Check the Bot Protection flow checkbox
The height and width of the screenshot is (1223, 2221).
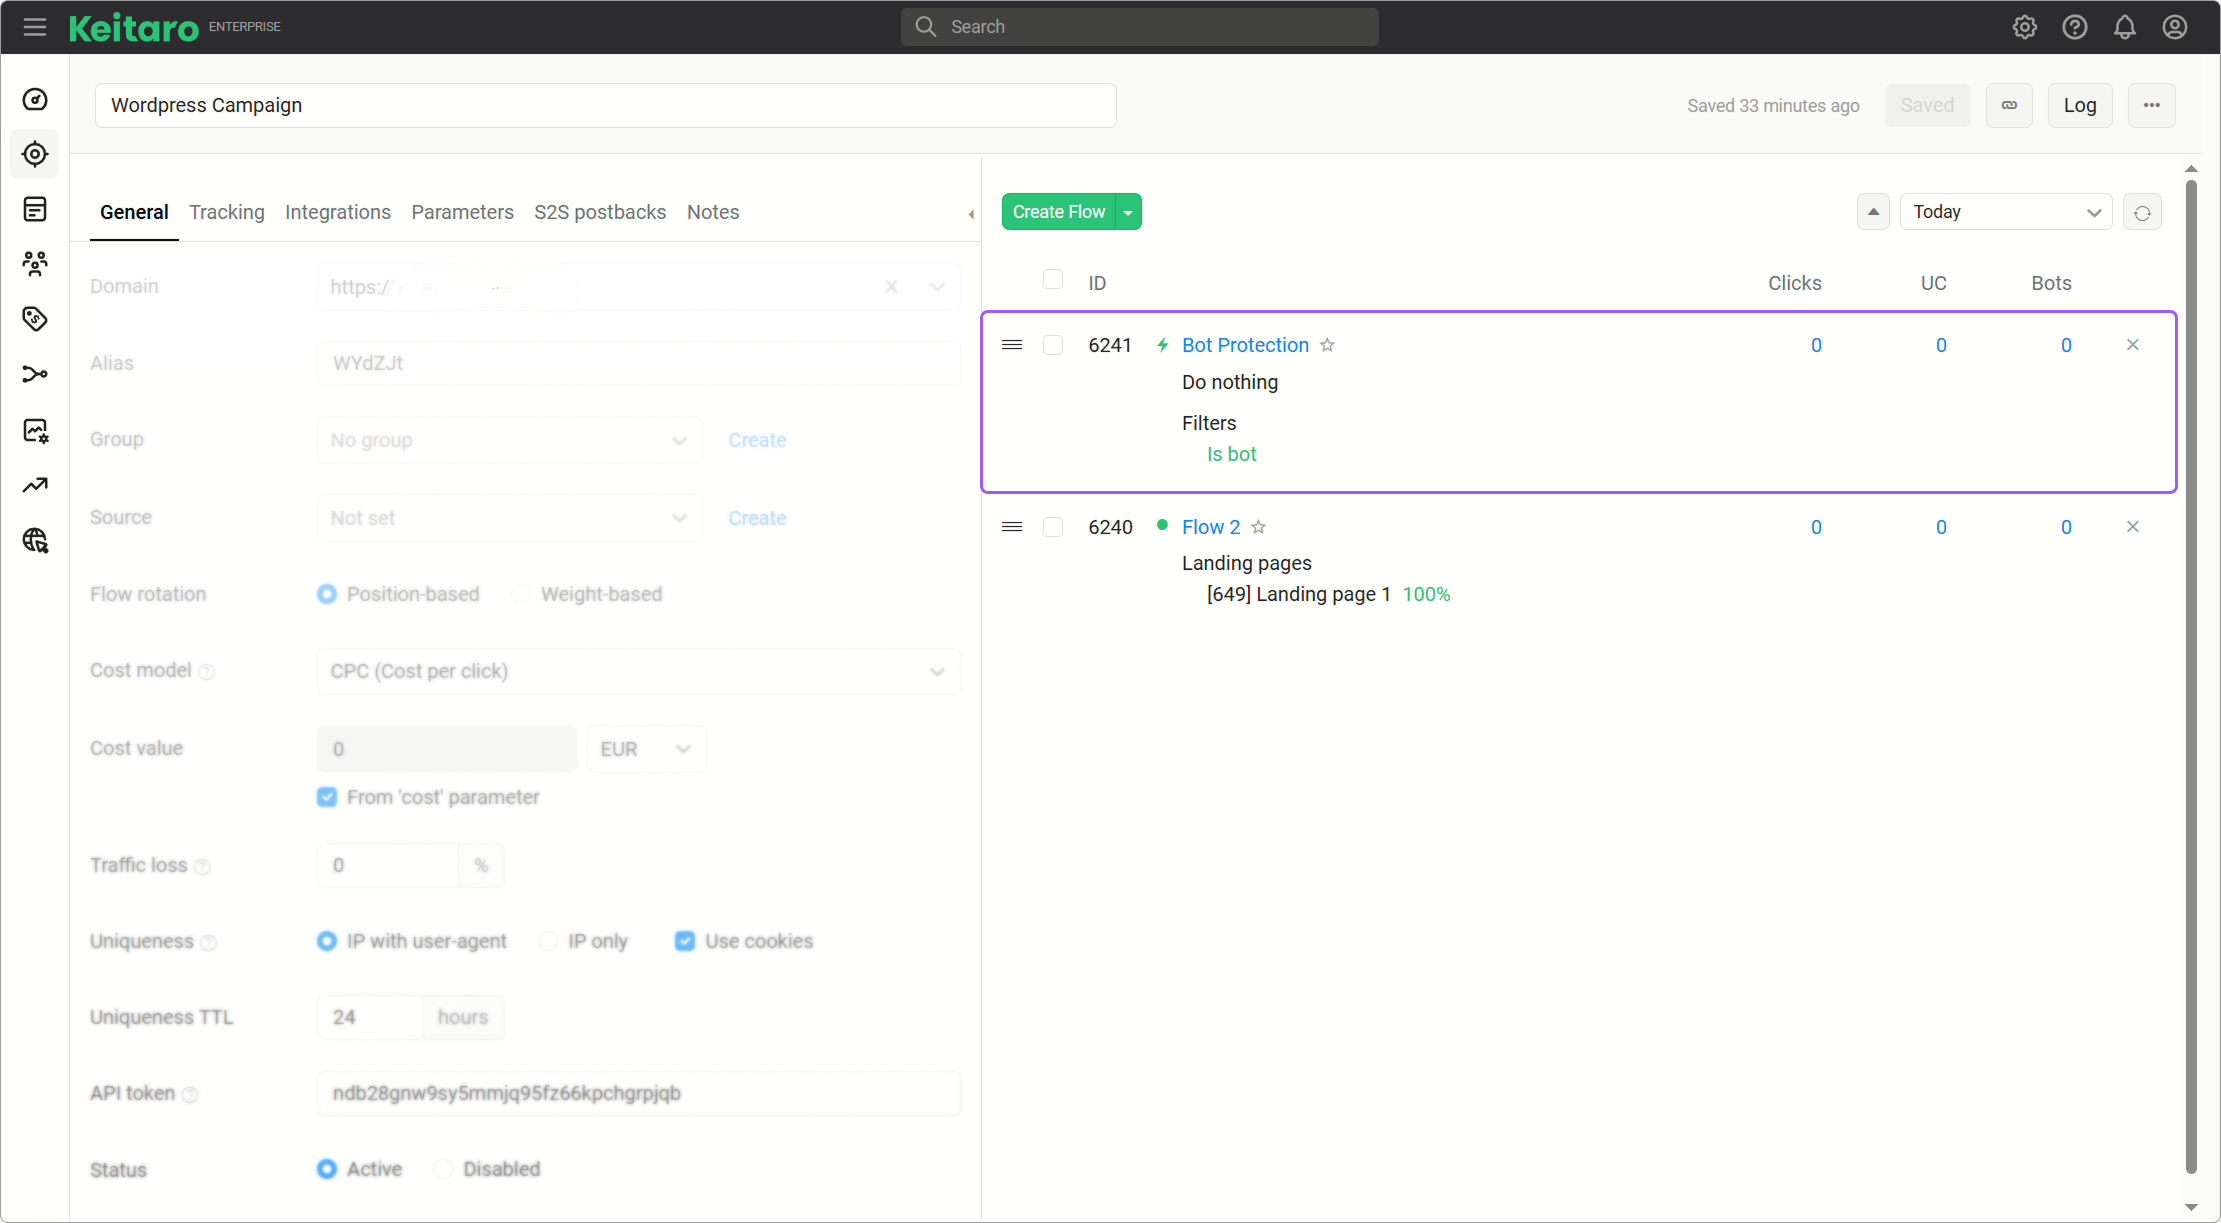[1053, 345]
